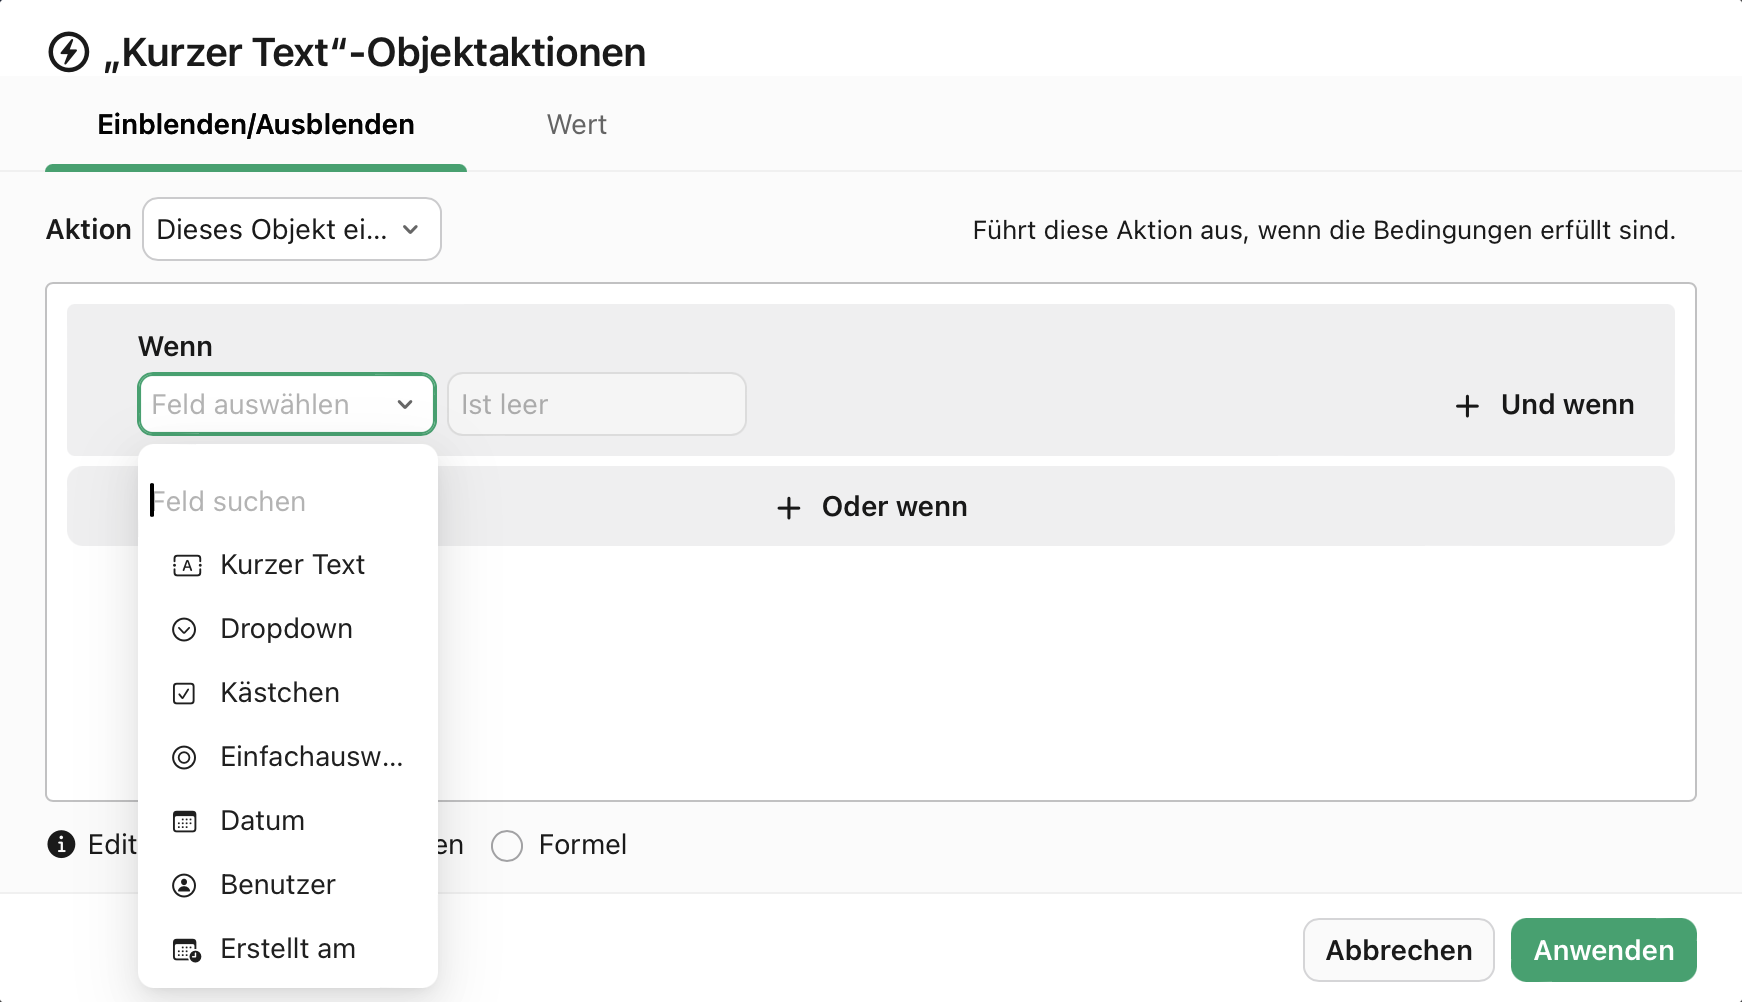
Task: Click the checkbox icon next to 'Kästchen'
Action: pos(185,693)
